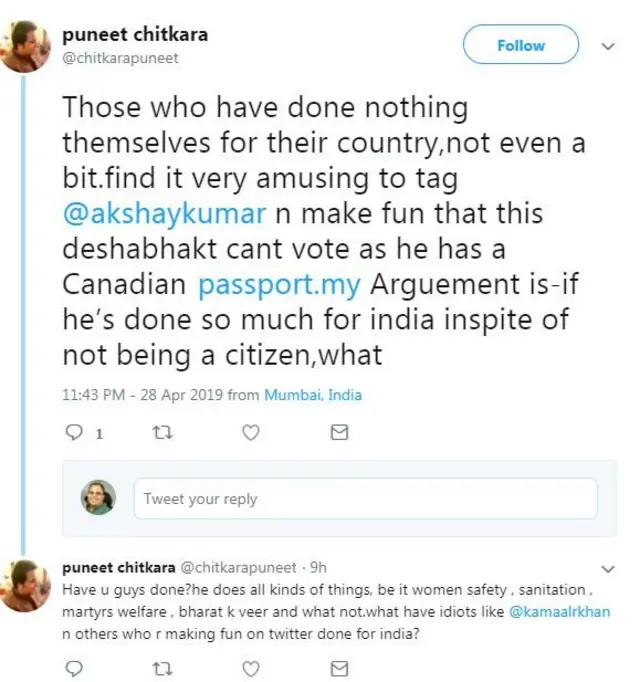Retweet the second tweet
The width and height of the screenshot is (640, 682).
tap(160, 667)
